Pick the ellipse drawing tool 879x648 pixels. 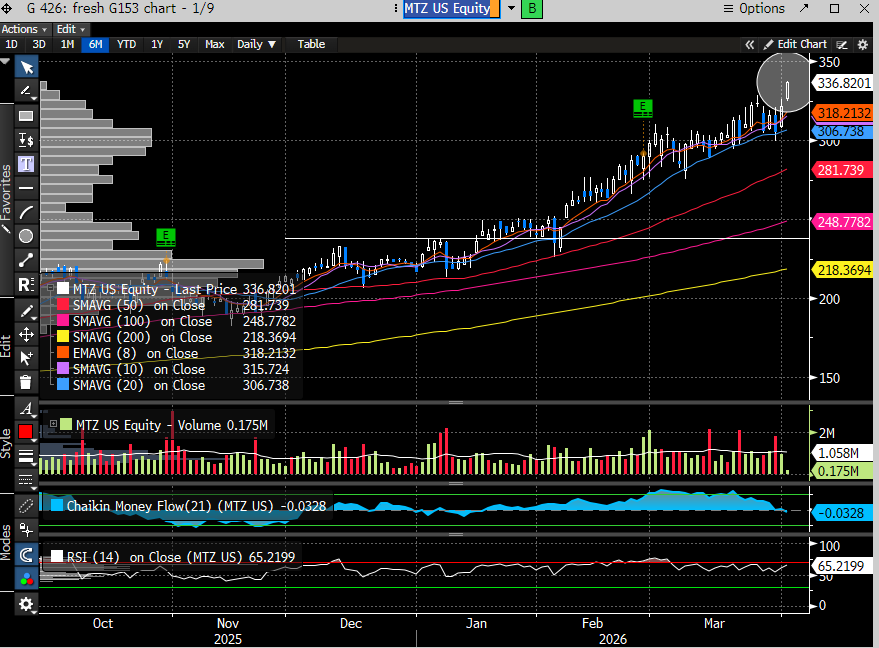(x=26, y=235)
